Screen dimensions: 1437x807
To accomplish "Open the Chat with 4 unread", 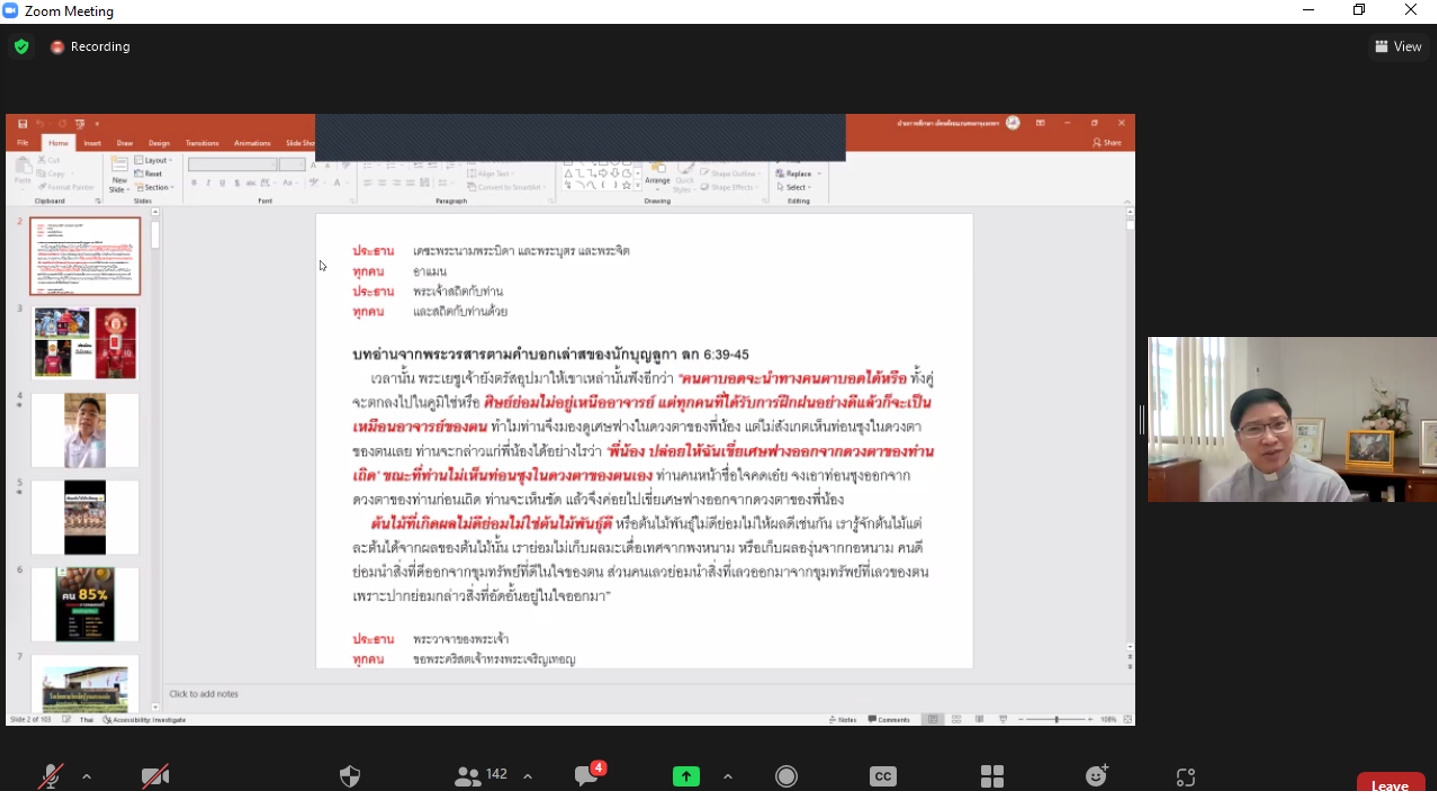I will point(589,775).
